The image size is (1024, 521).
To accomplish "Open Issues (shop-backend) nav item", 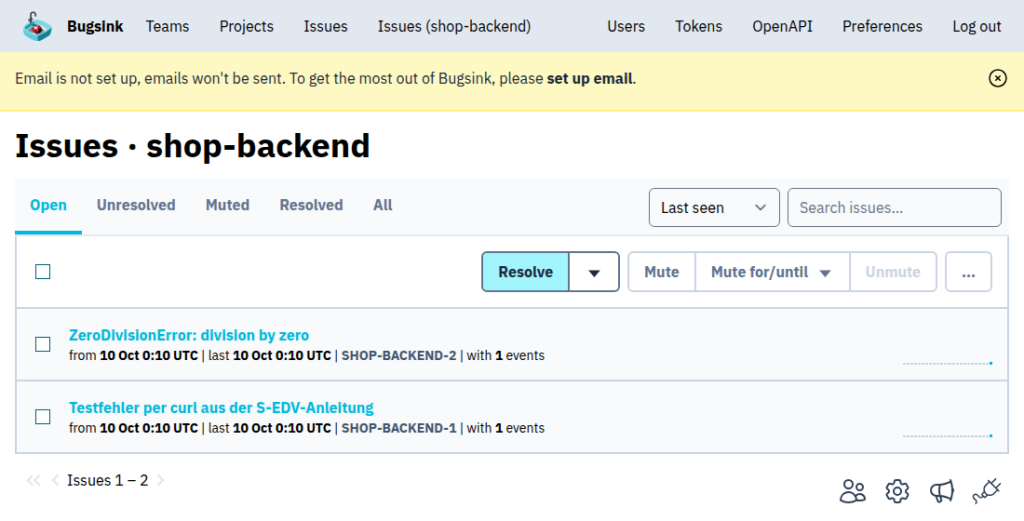I will coord(454,27).
